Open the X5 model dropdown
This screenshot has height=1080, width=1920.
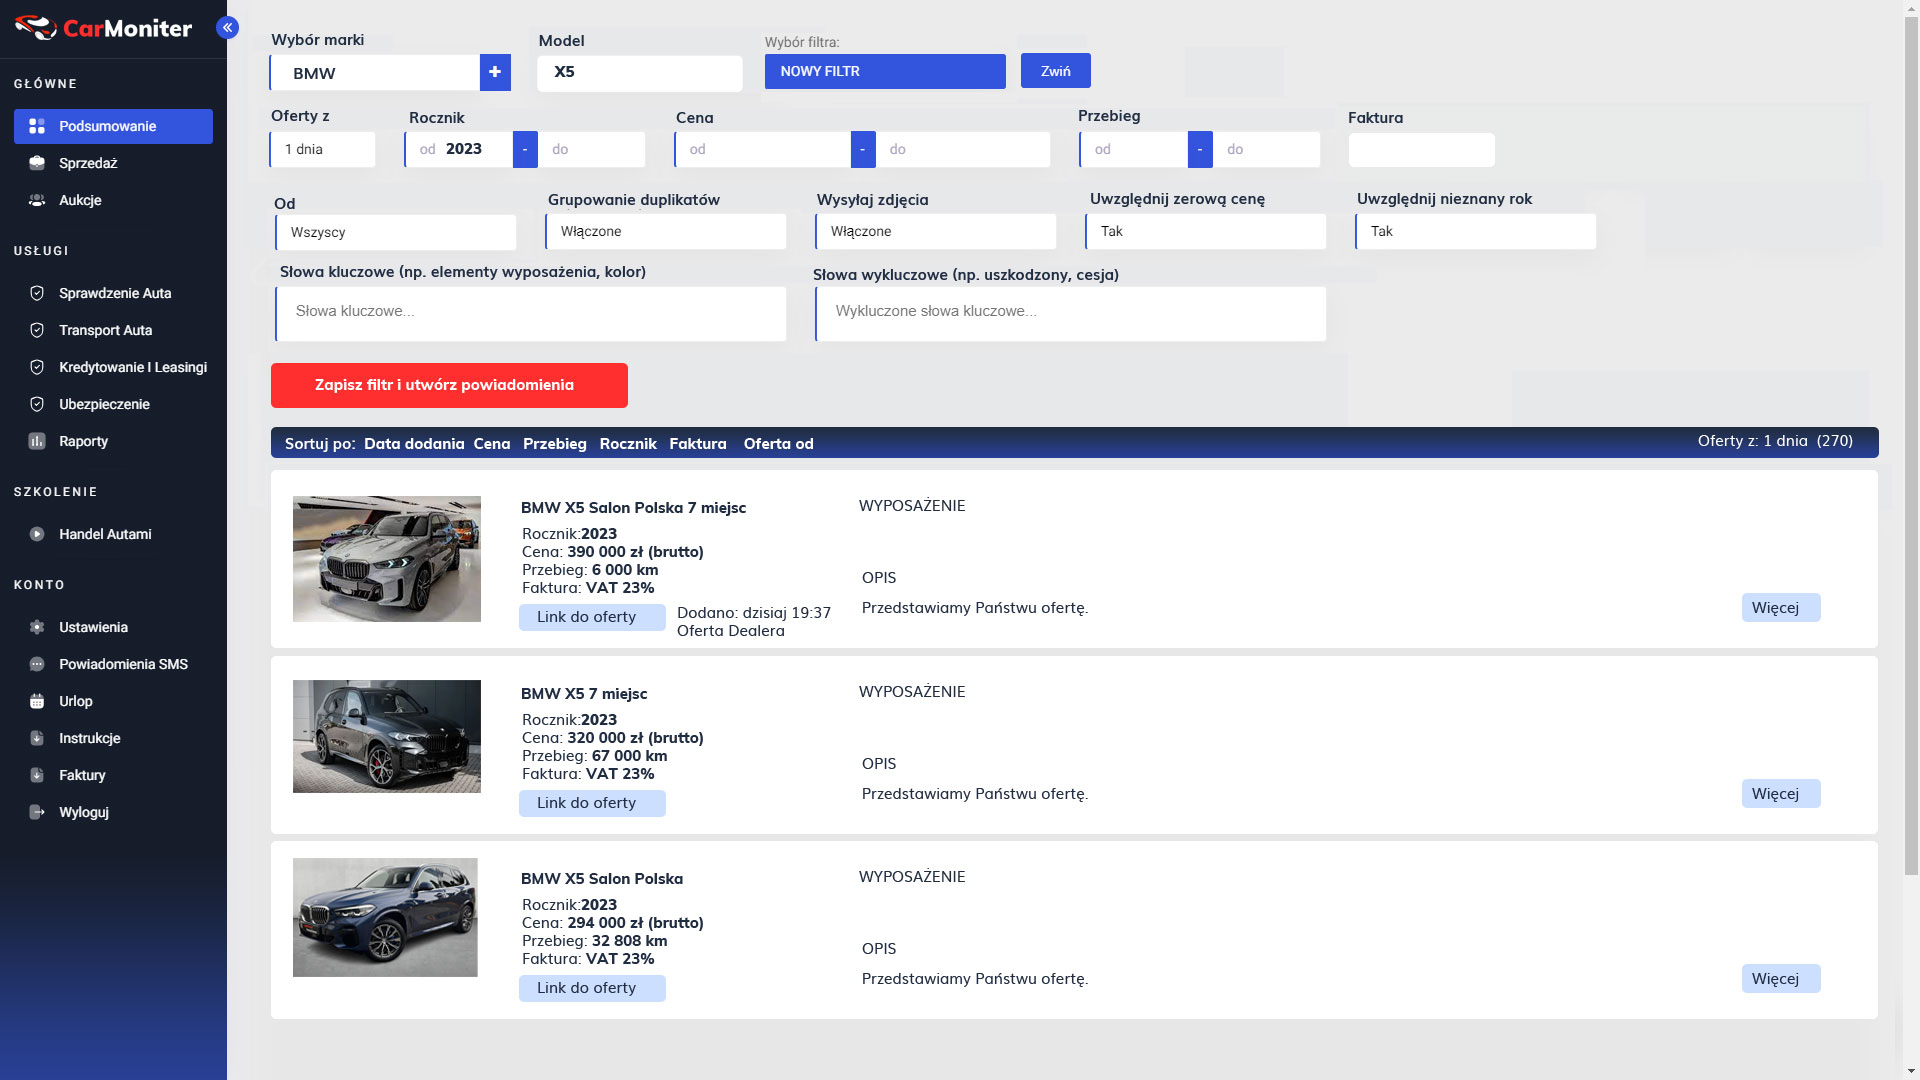click(x=640, y=73)
